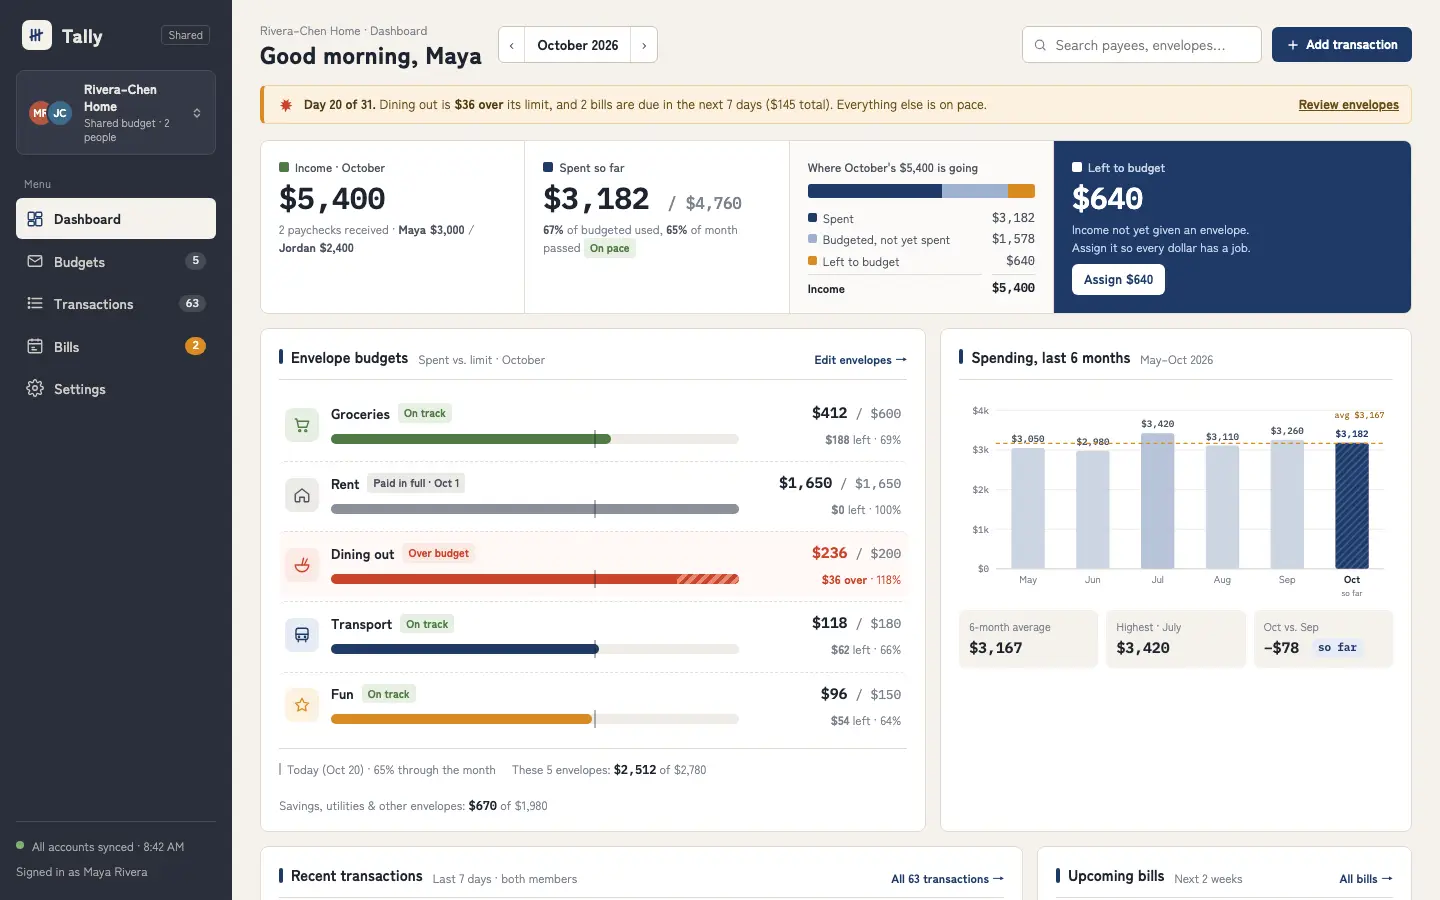The width and height of the screenshot is (1440, 900).
Task: Click the May bar in spending chart
Action: [x=1028, y=509]
